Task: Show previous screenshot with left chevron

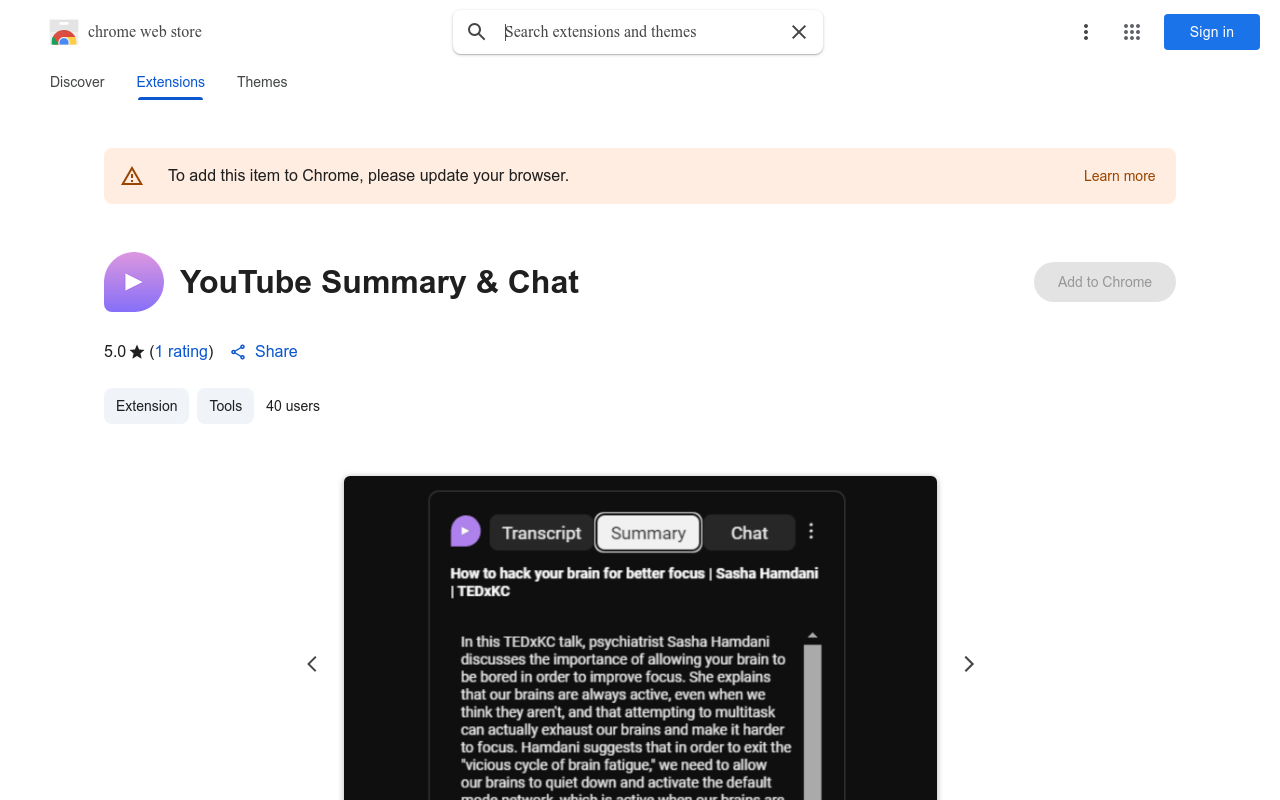Action: 312,664
